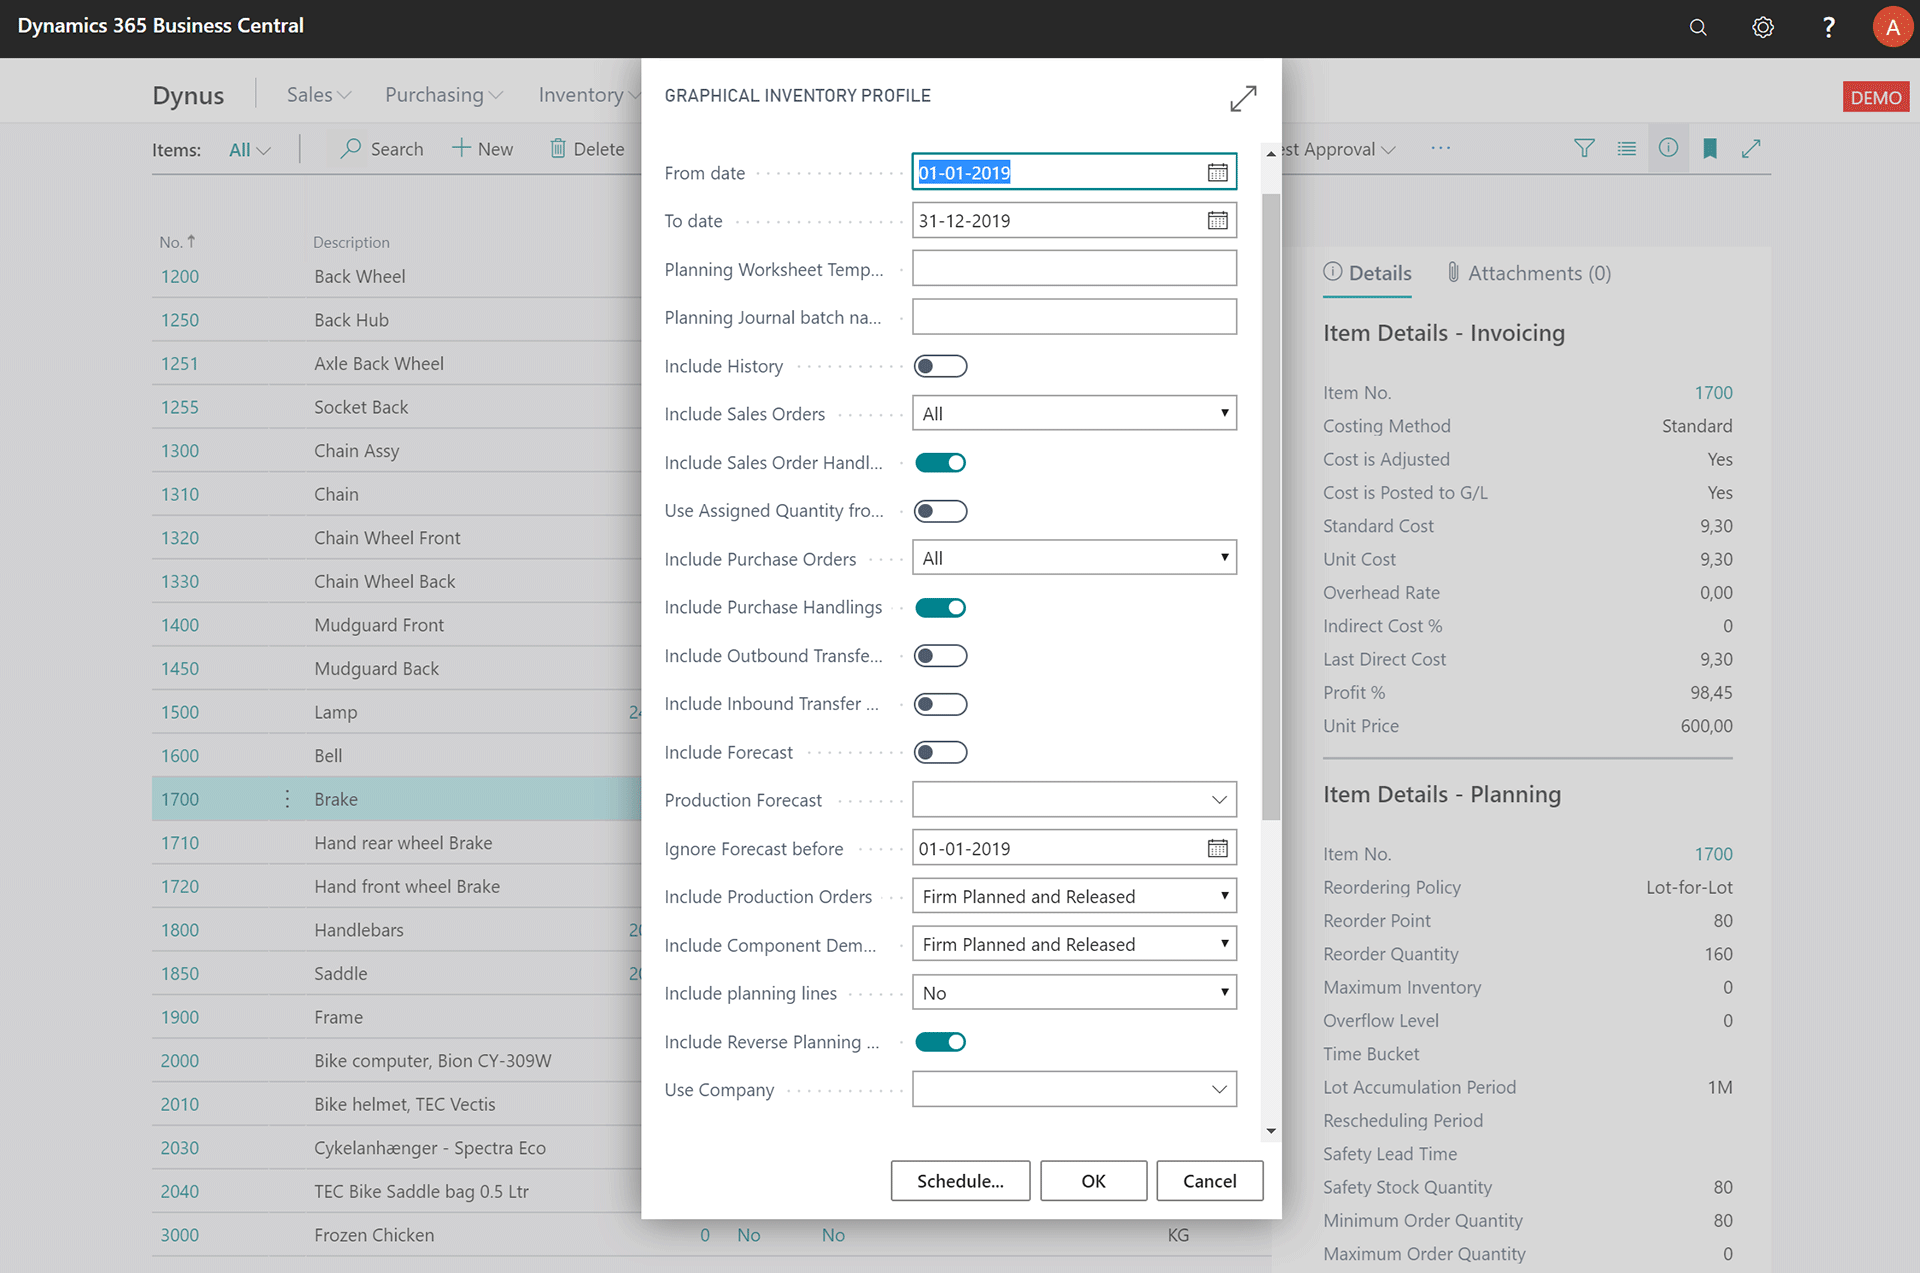1920x1273 pixels.
Task: Click the Delete trash icon above the list
Action: 559,148
